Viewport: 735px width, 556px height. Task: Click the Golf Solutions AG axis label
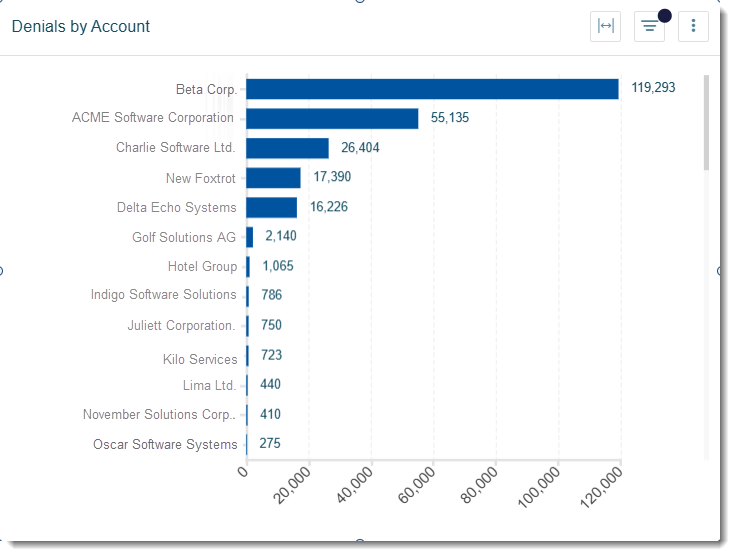[184, 238]
